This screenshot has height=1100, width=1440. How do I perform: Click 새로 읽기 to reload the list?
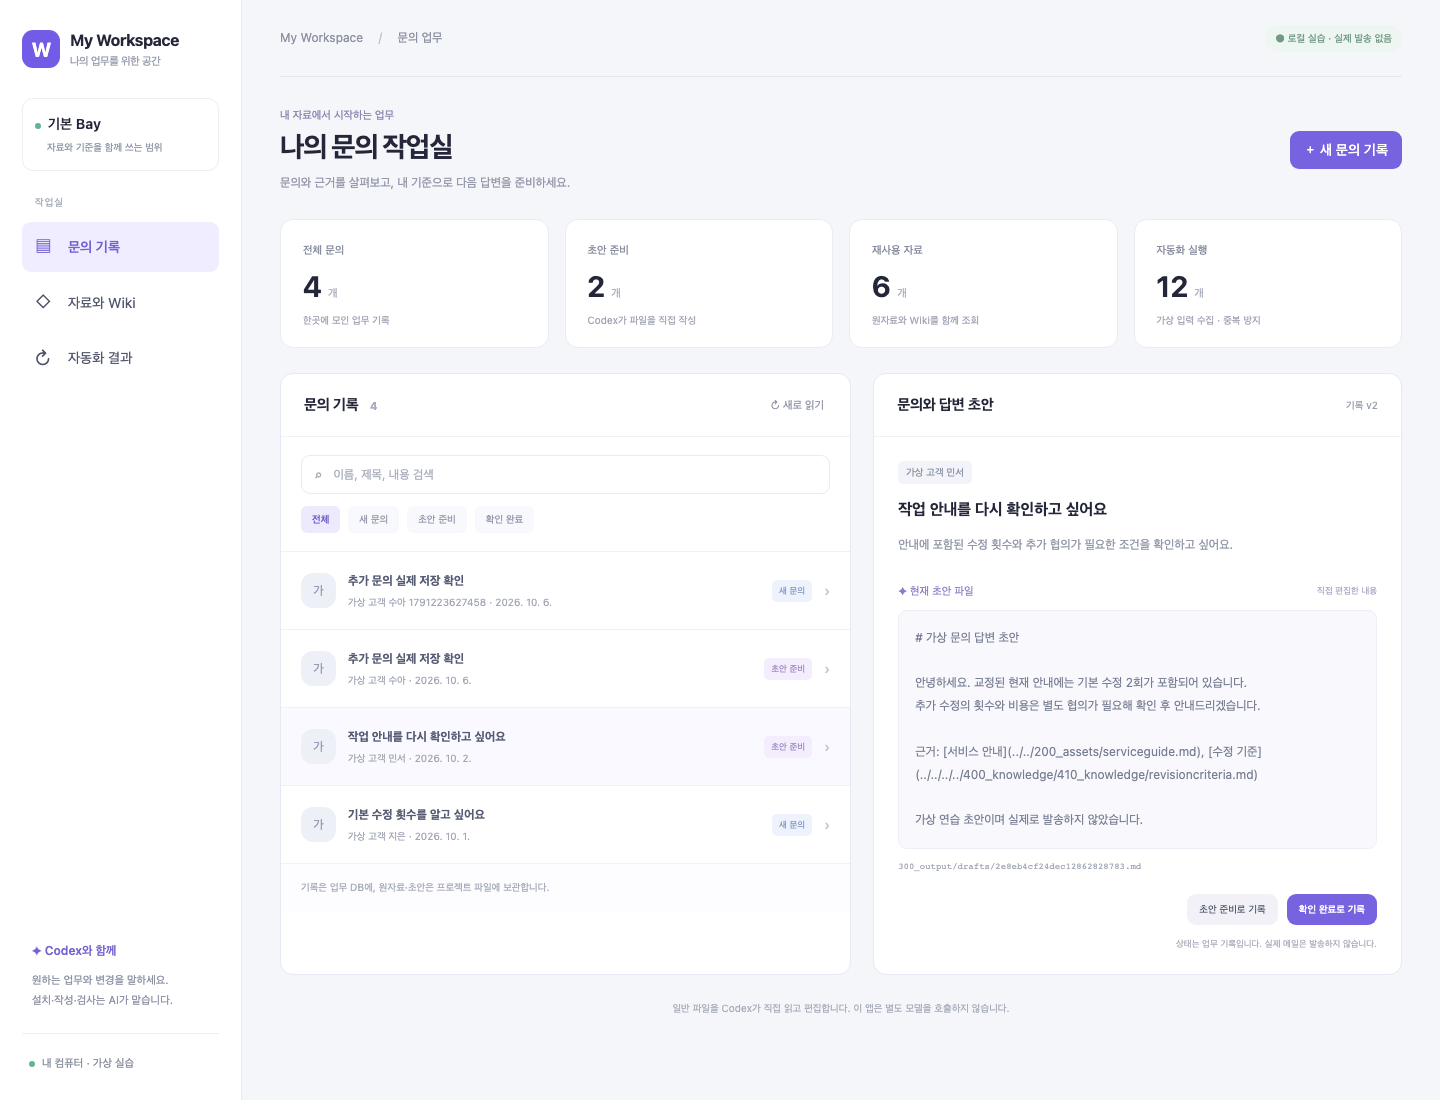coord(797,405)
